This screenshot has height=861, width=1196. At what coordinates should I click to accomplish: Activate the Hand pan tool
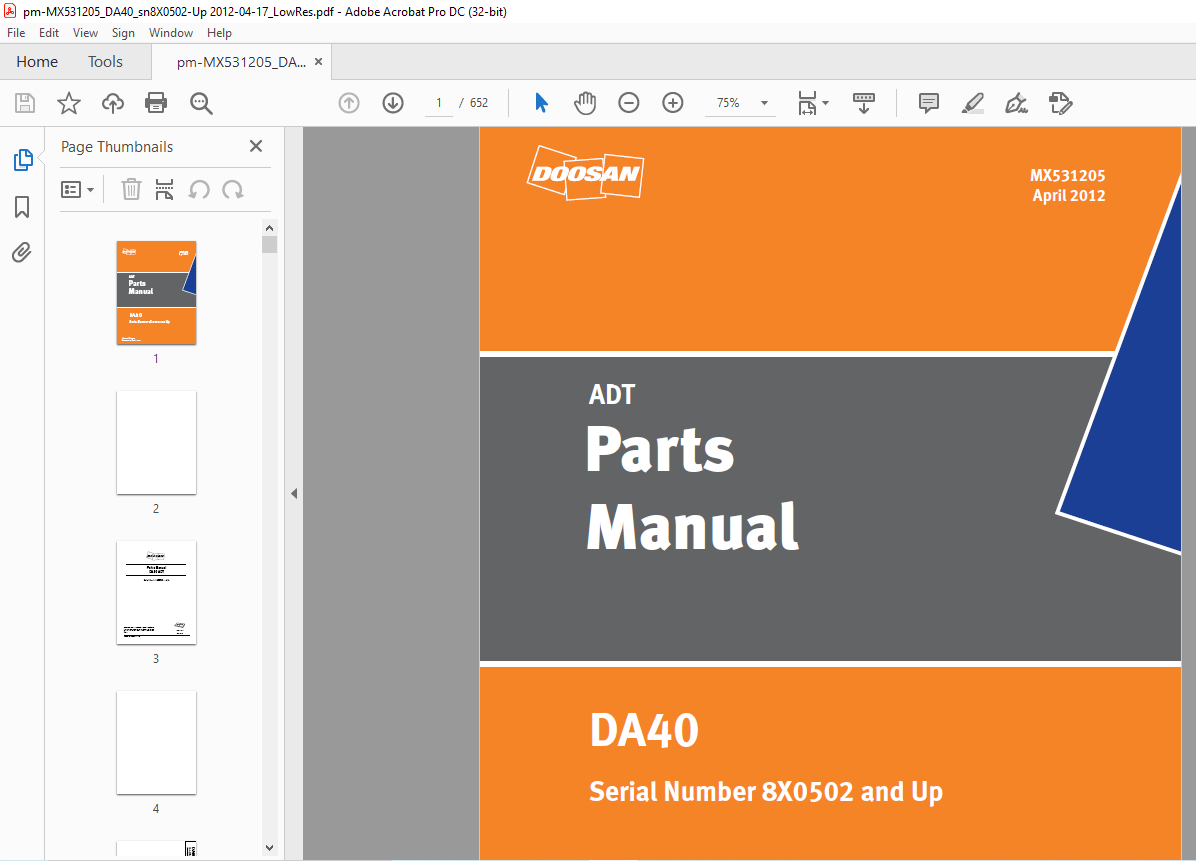click(585, 103)
